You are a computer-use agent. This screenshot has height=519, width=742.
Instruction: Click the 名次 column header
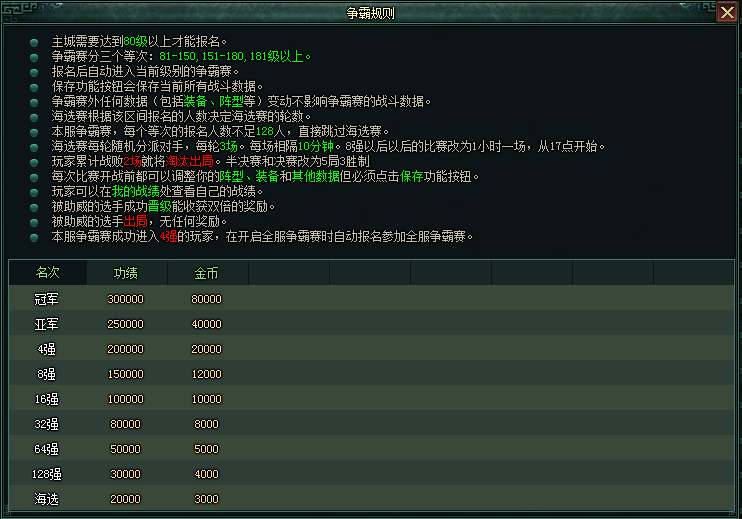[48, 273]
